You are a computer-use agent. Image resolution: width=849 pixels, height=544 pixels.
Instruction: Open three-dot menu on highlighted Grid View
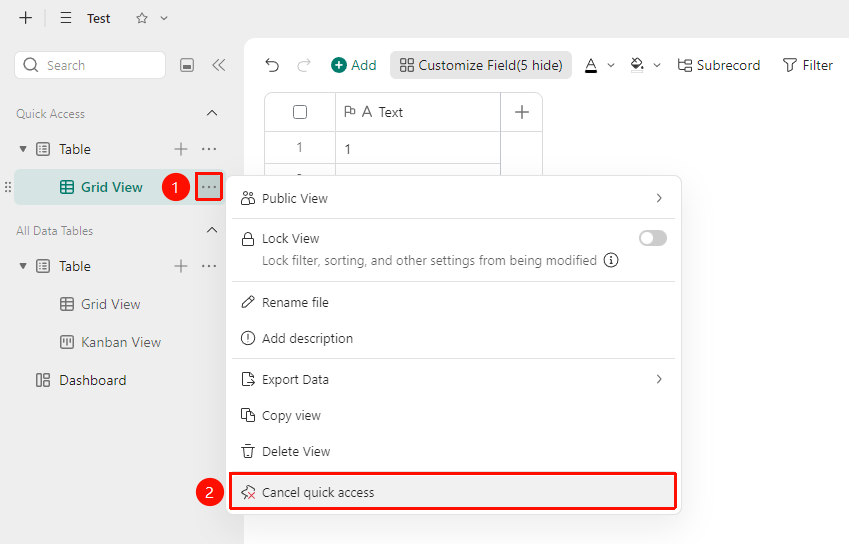[209, 187]
